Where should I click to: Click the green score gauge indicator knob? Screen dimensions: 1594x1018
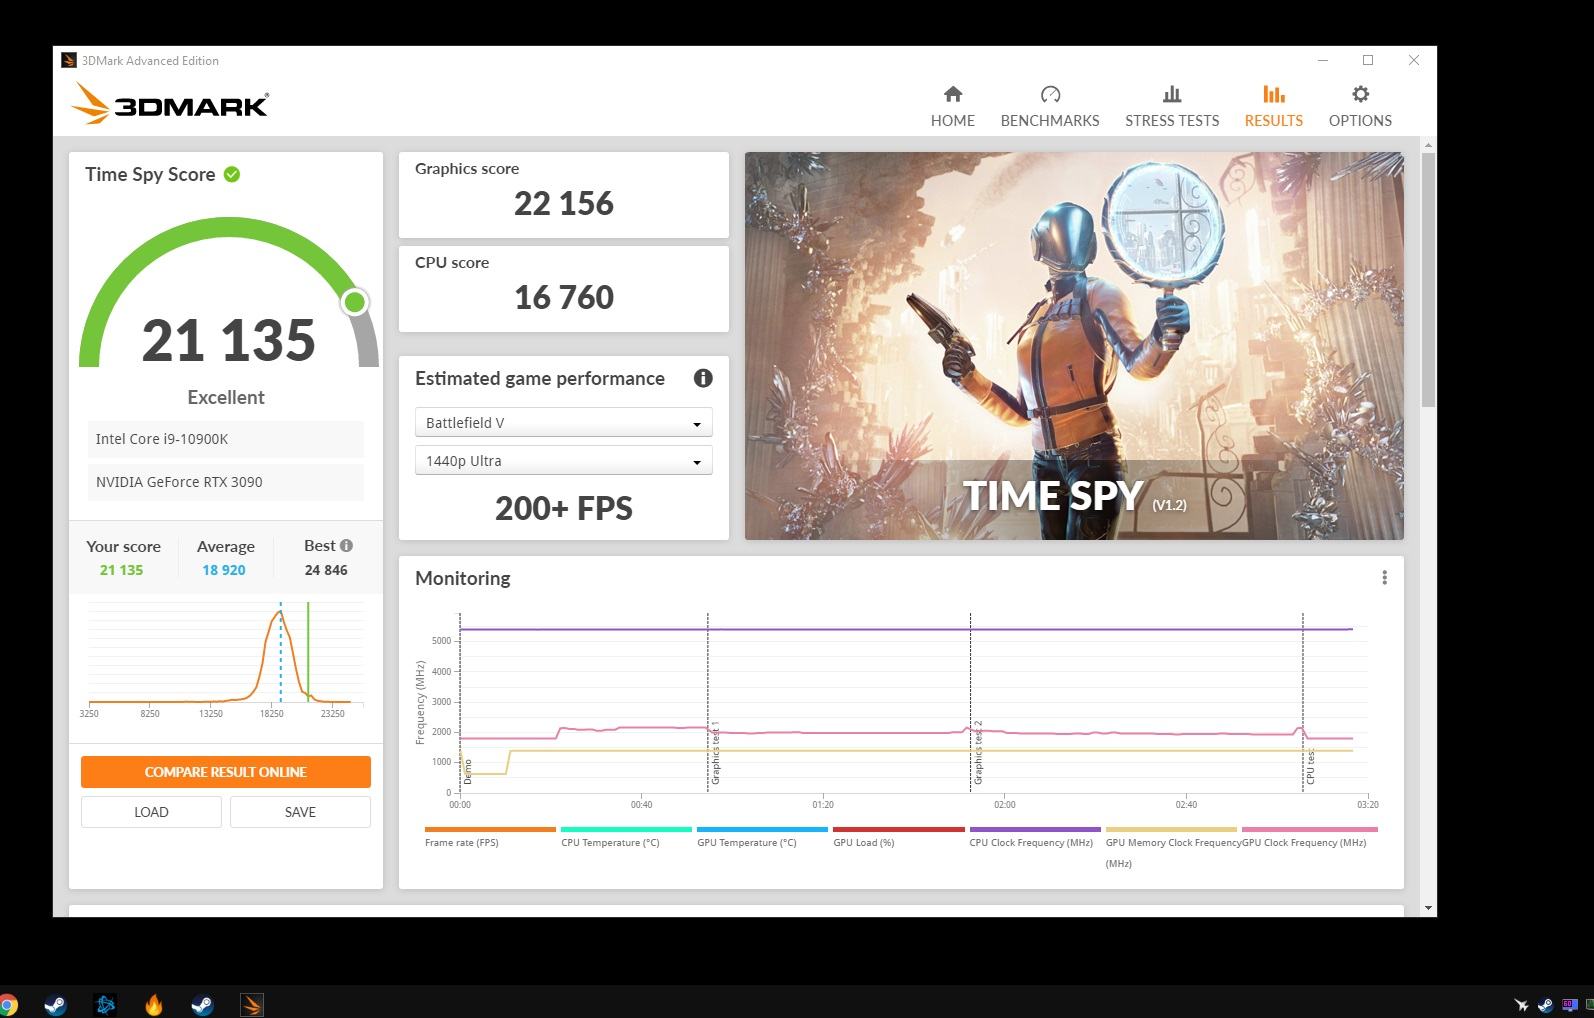pyautogui.click(x=354, y=302)
